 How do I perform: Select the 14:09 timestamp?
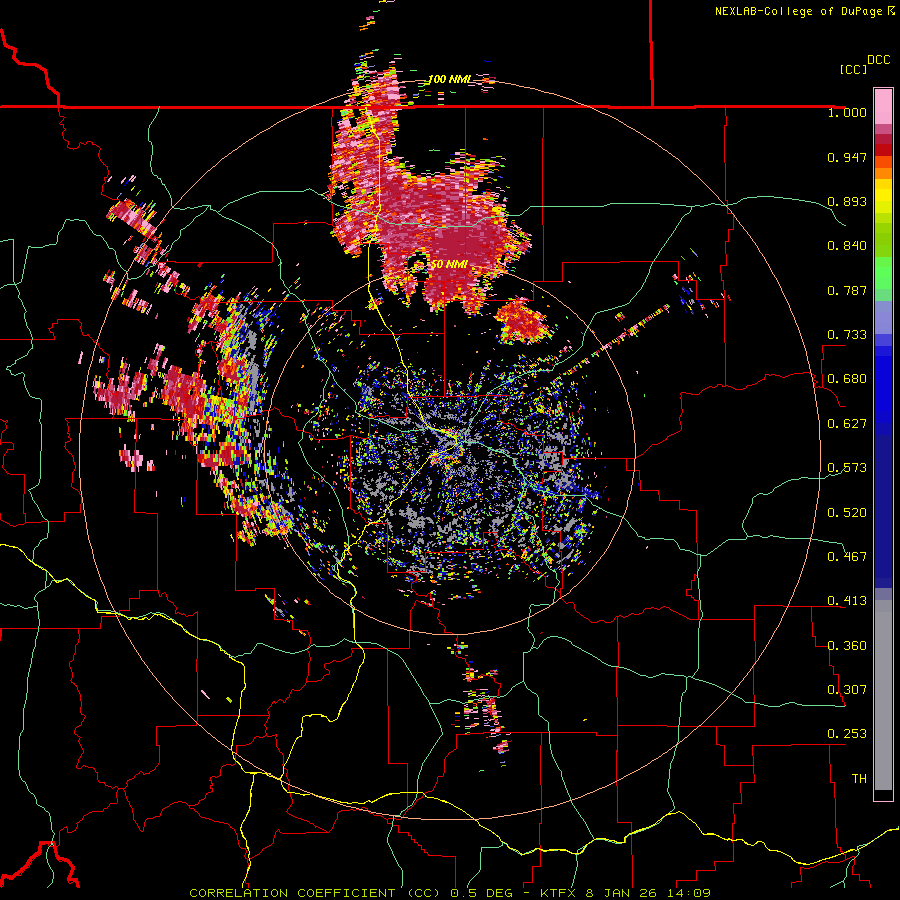[689, 893]
